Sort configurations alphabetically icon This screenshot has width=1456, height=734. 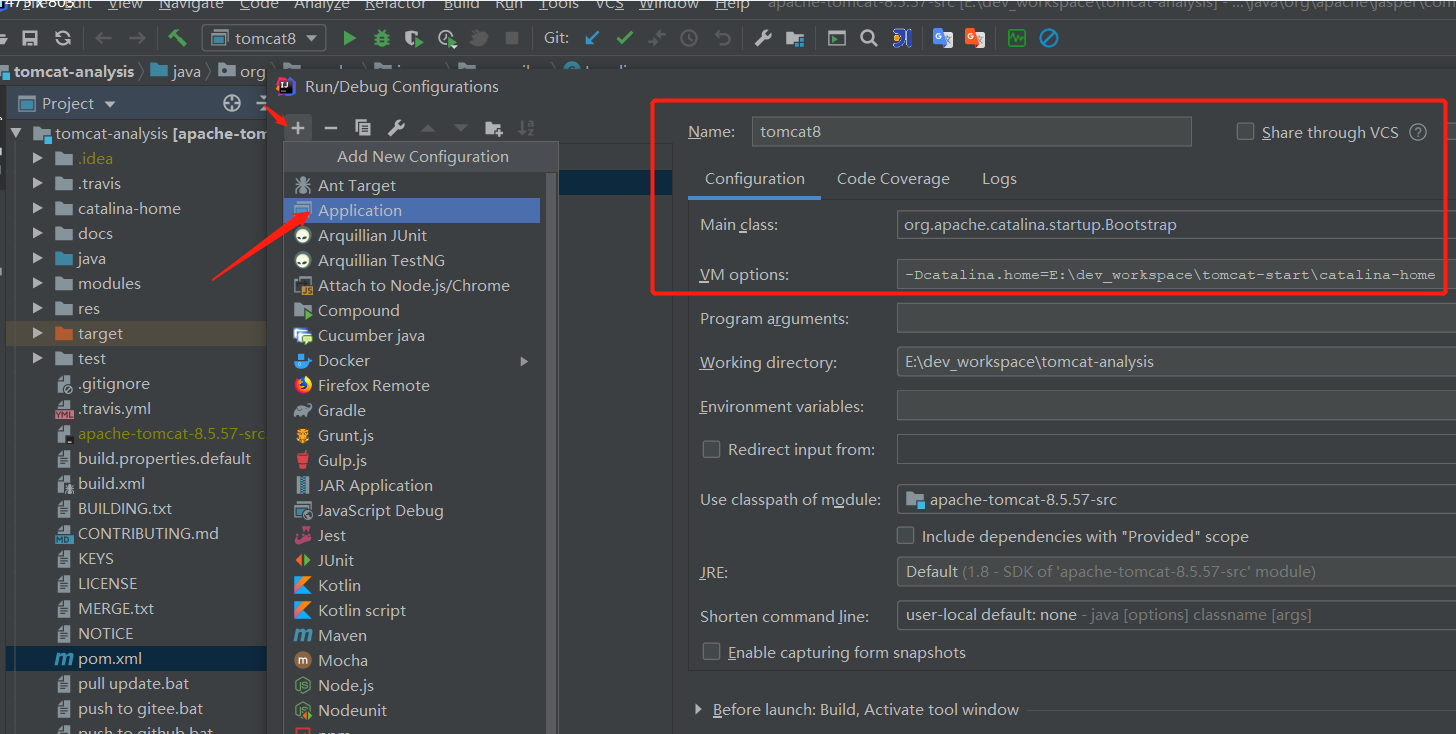(527, 128)
